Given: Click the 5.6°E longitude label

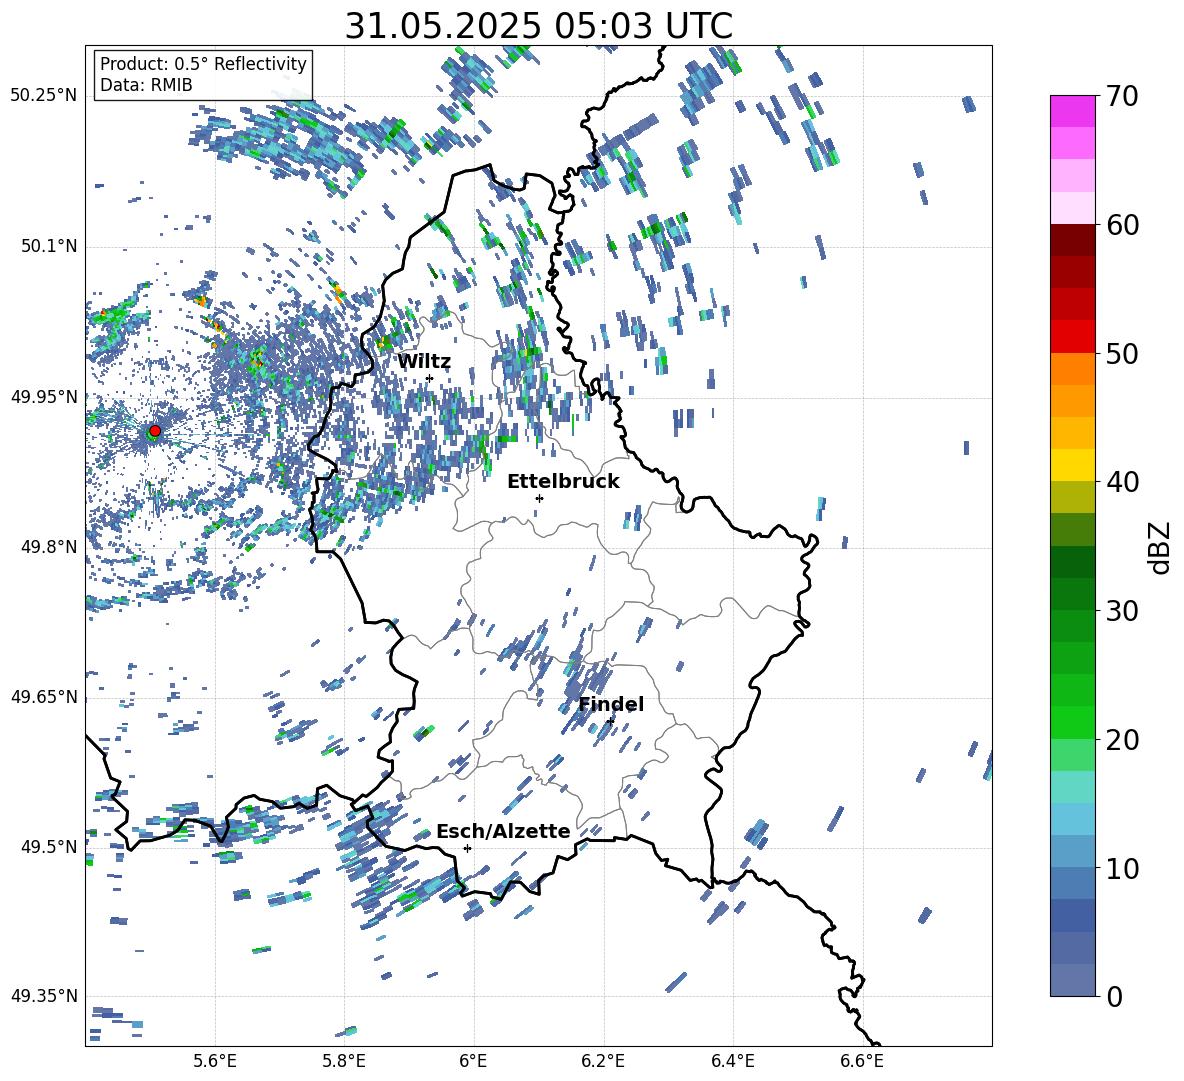Looking at the screenshot, I should (x=214, y=1061).
